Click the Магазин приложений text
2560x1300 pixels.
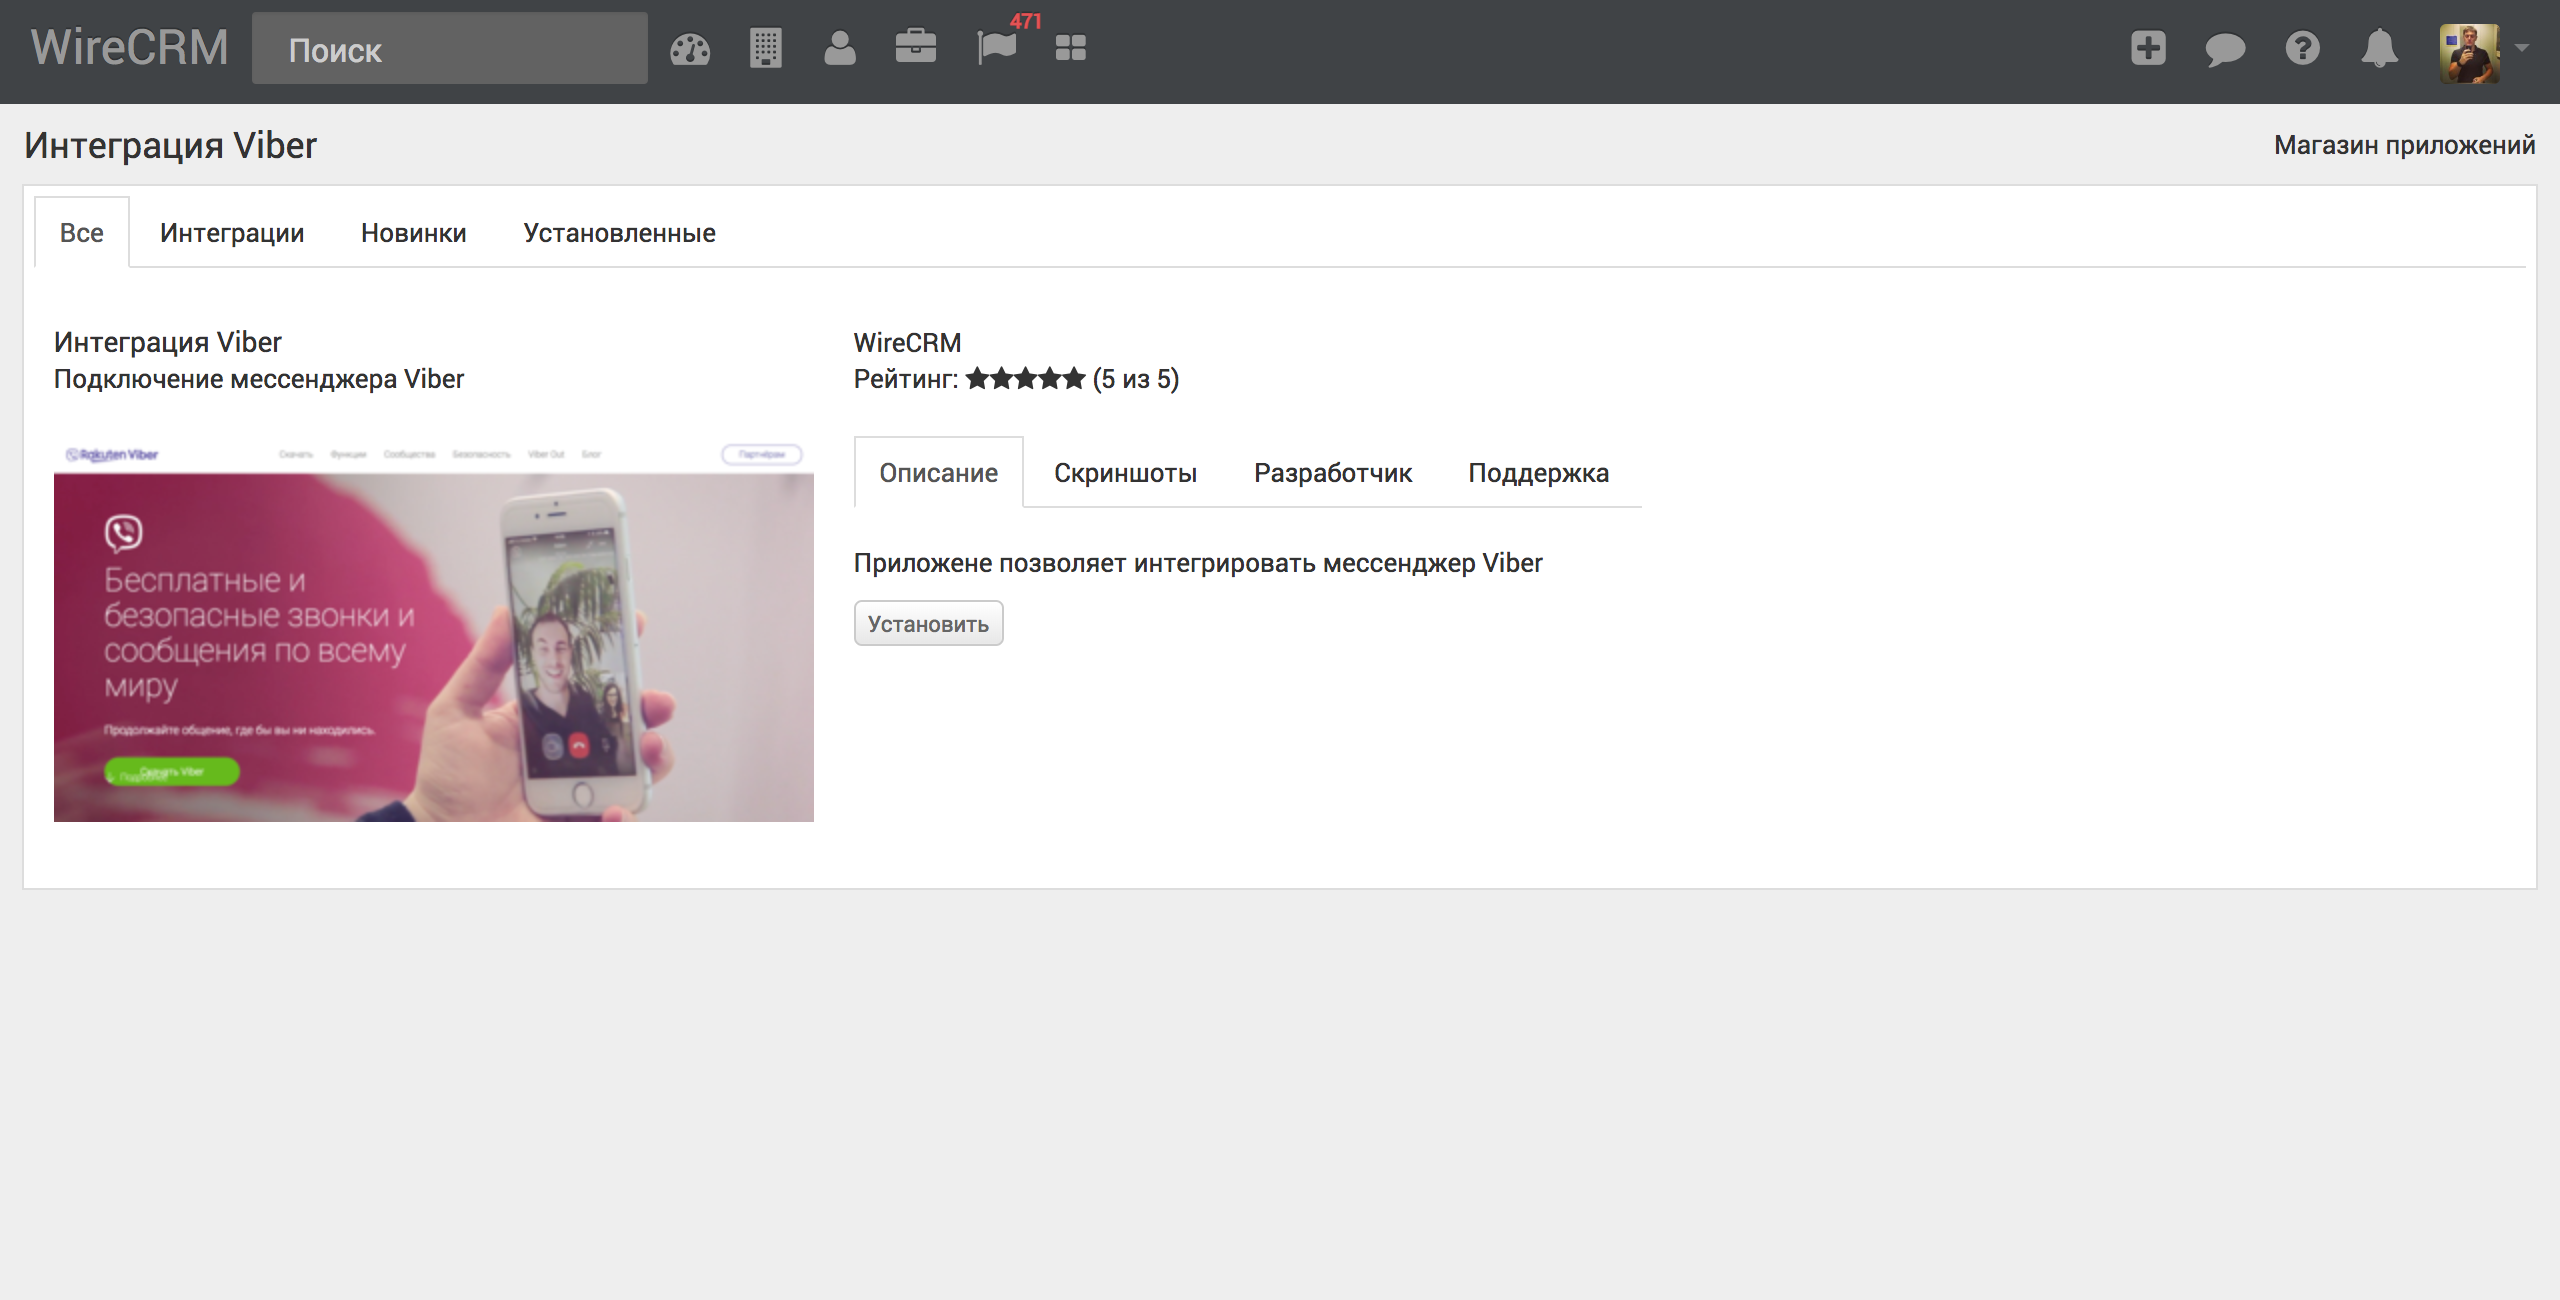click(2404, 145)
